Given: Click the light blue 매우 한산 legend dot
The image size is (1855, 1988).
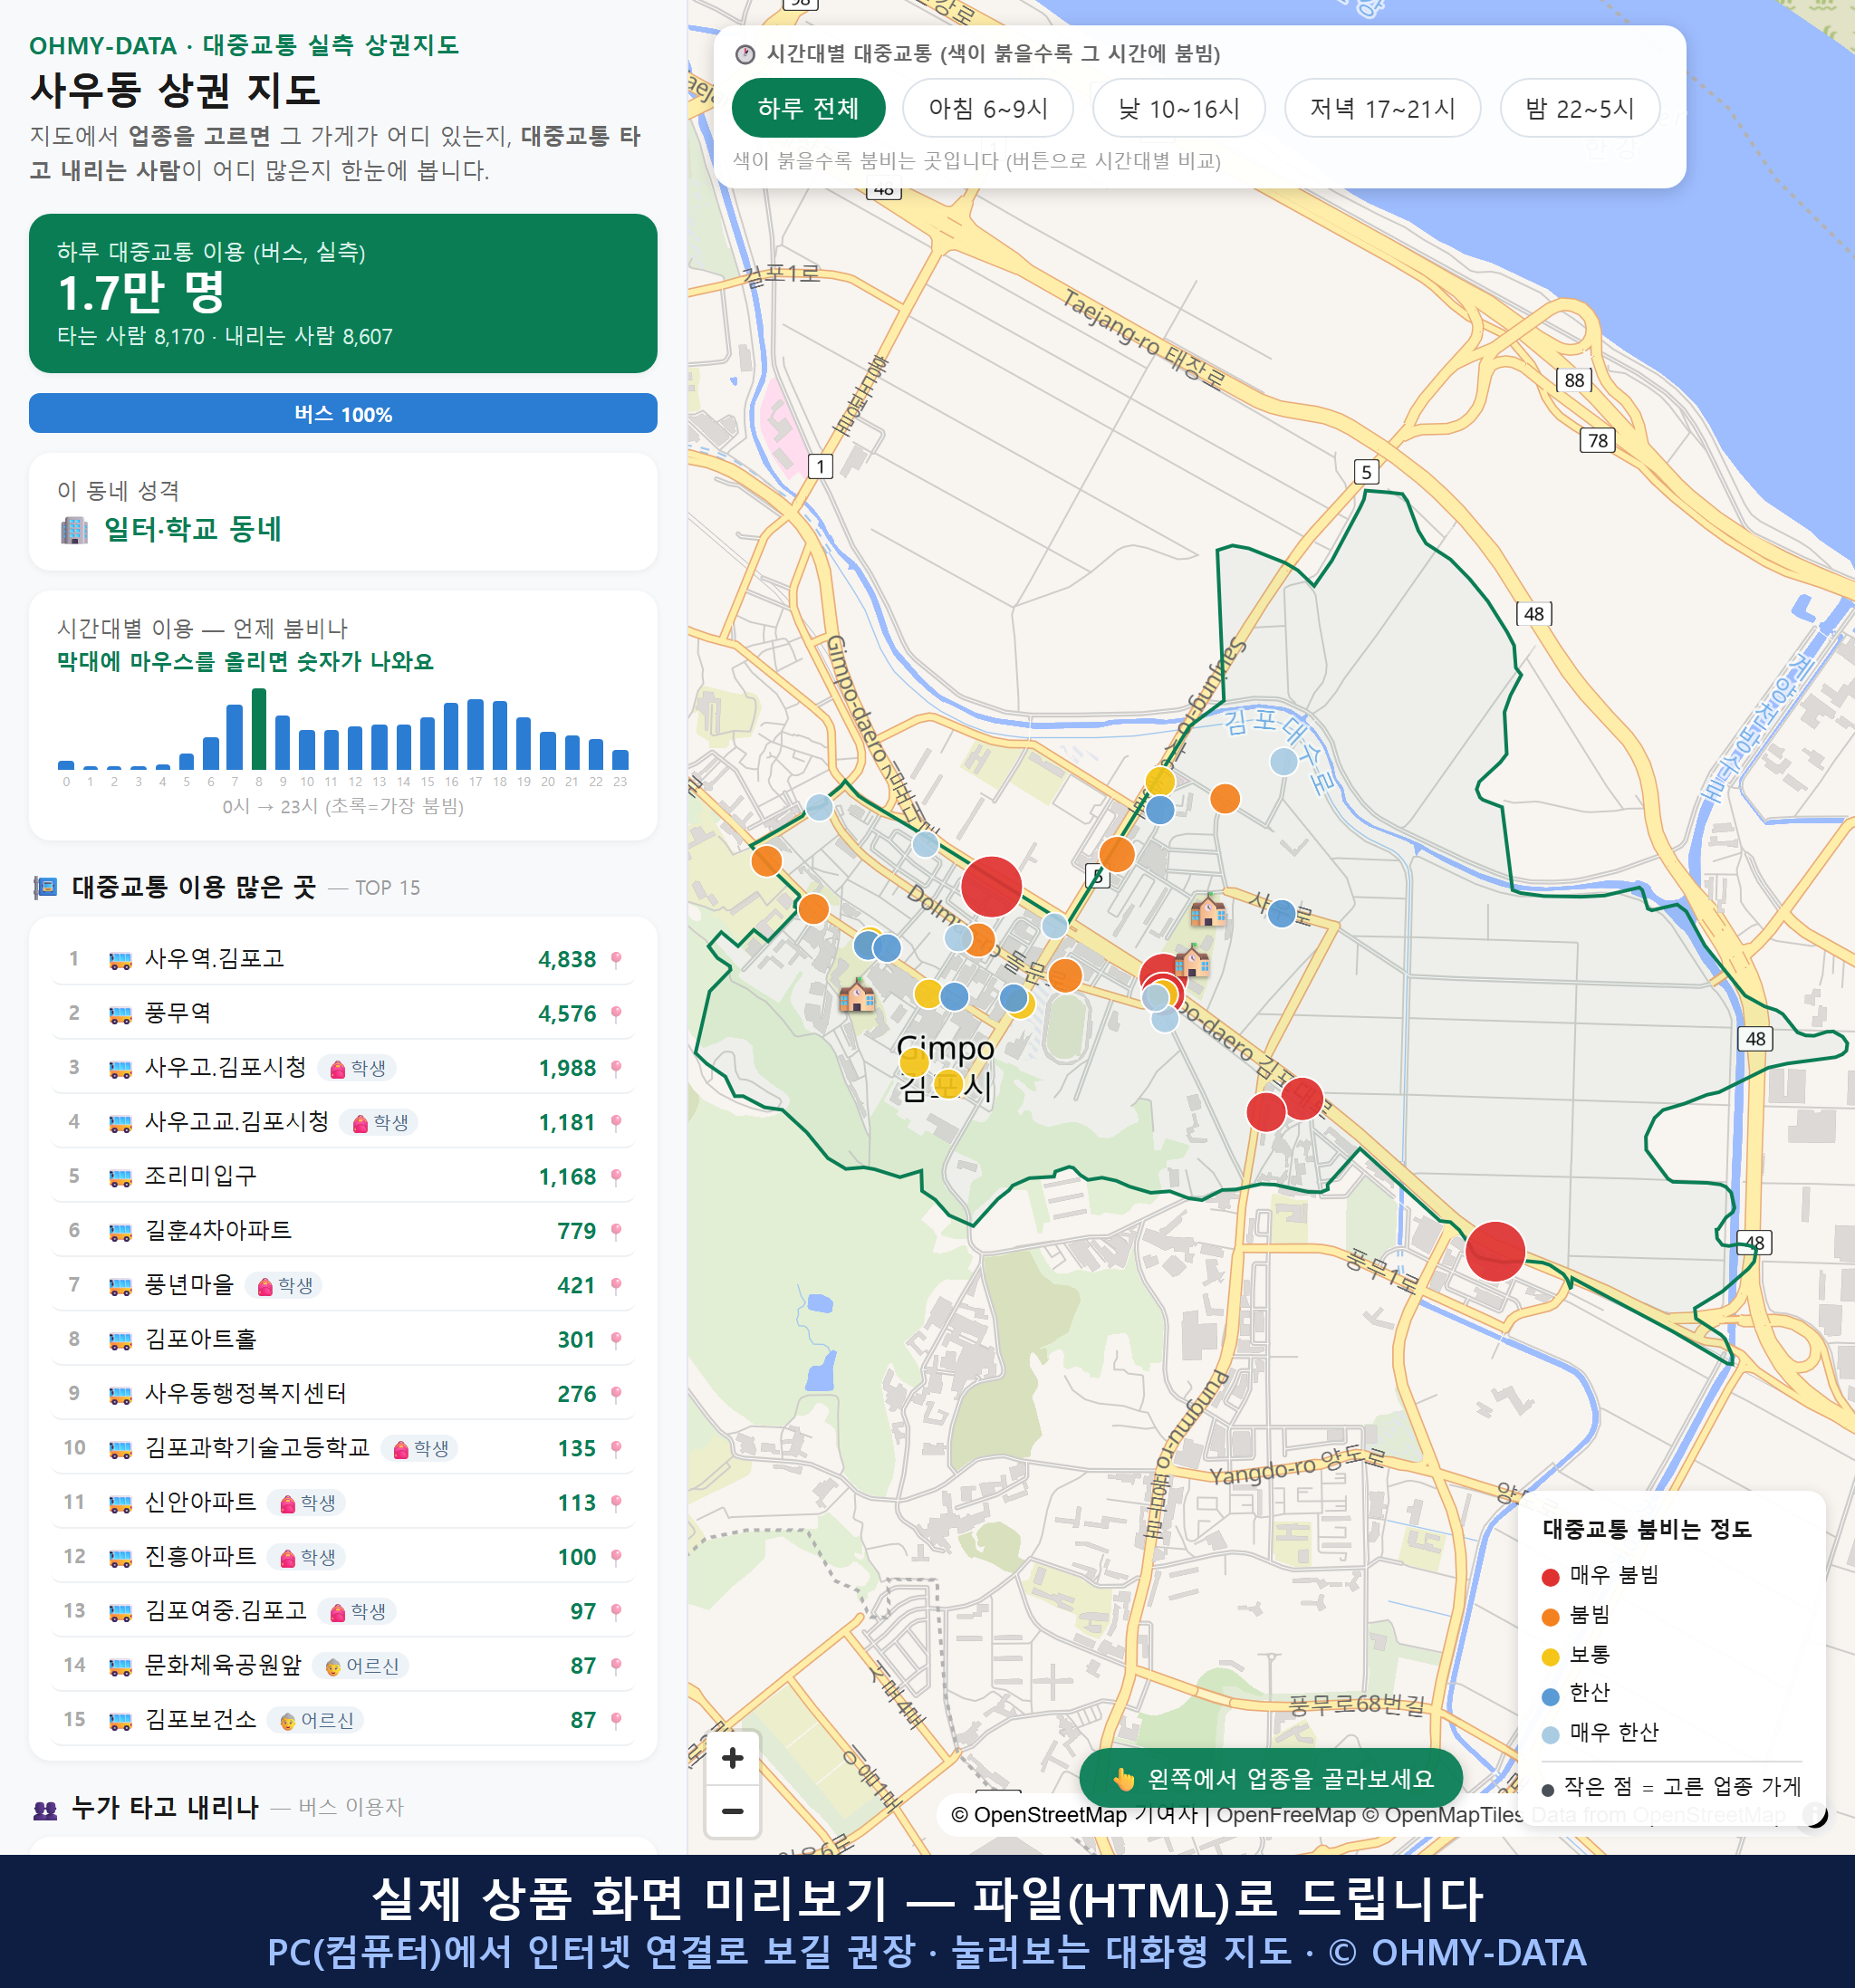Looking at the screenshot, I should point(1550,1735).
